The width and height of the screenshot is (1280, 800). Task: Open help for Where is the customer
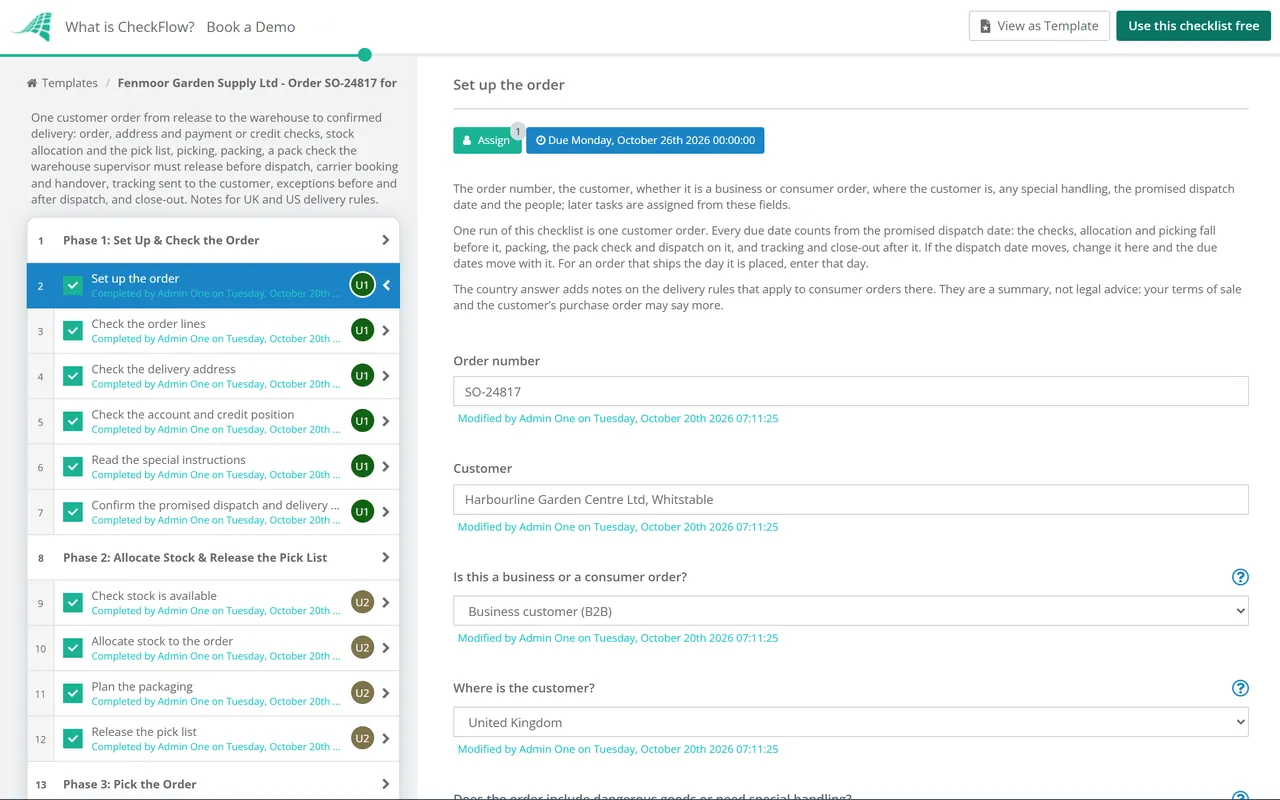1240,688
